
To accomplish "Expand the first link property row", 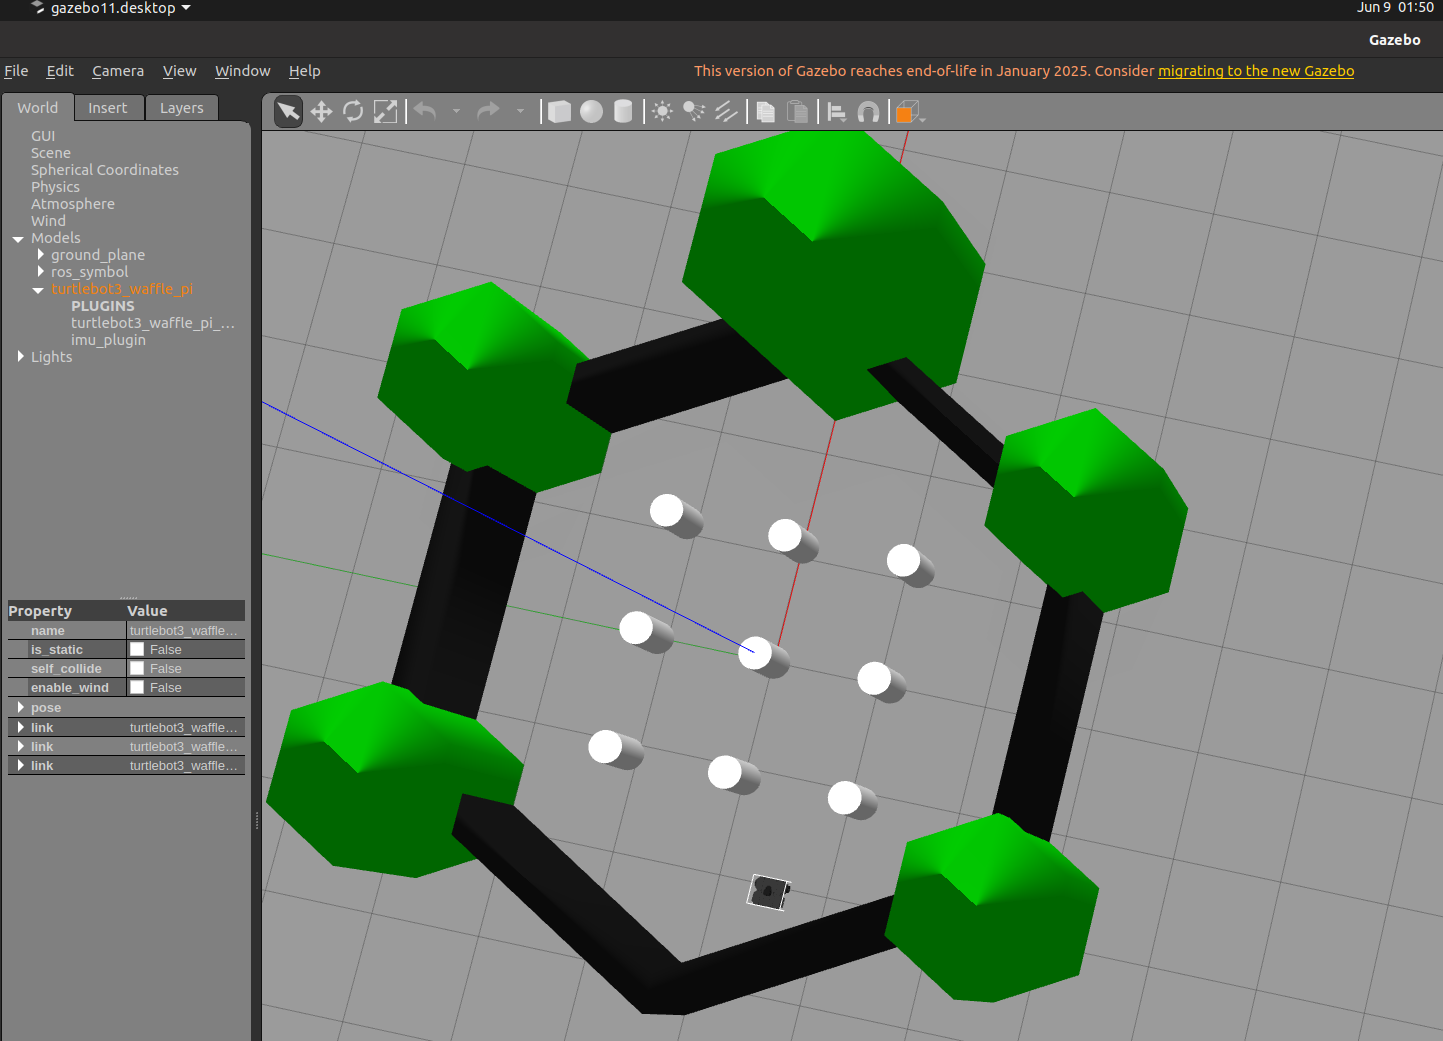I will tap(20, 727).
